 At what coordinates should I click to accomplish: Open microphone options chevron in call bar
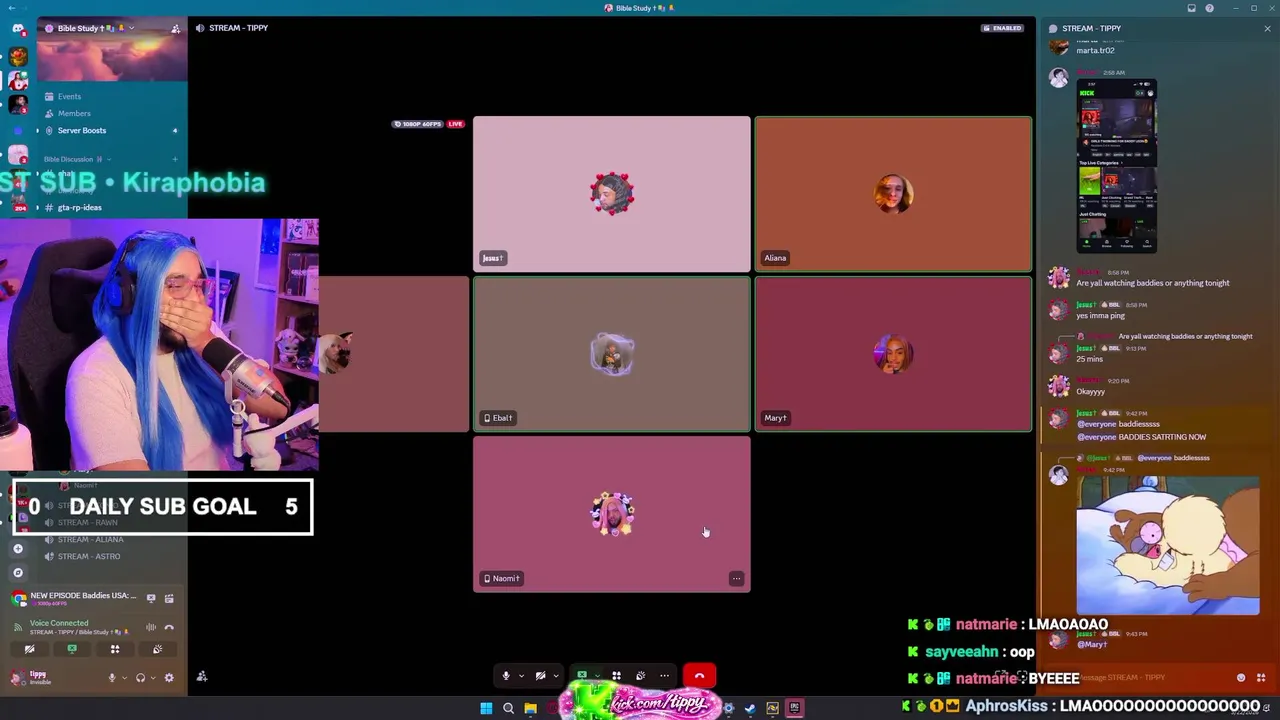click(521, 676)
